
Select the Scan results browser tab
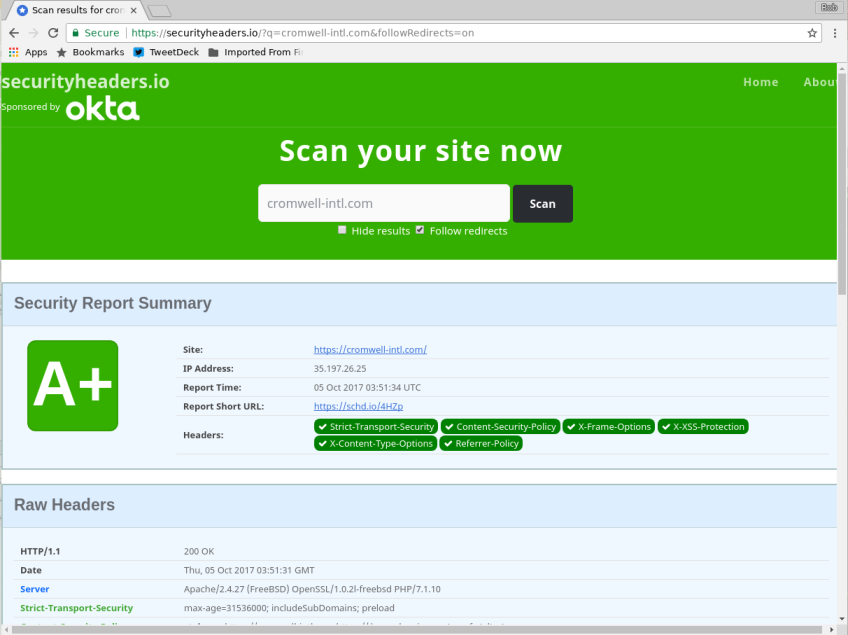(x=78, y=10)
